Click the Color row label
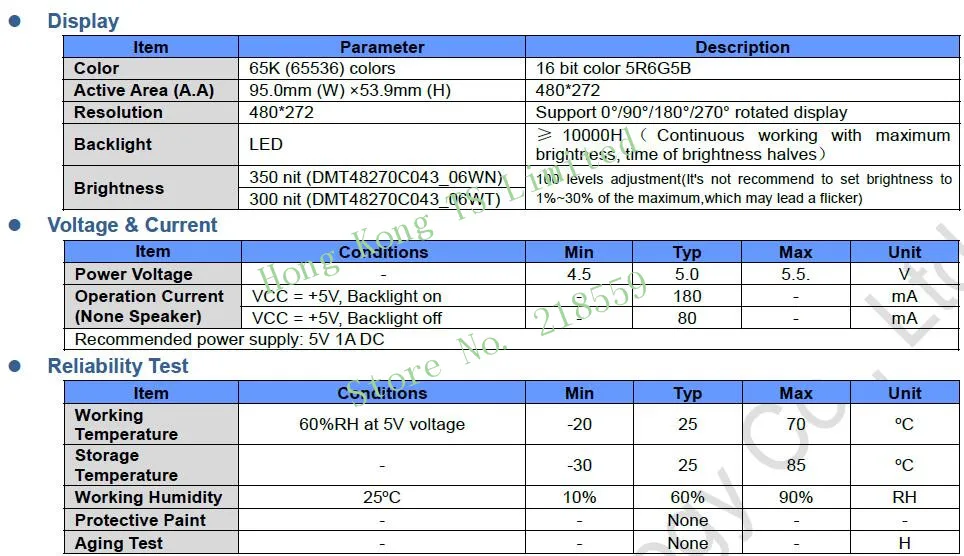Image resolution: width=964 pixels, height=556 pixels. (x=97, y=68)
